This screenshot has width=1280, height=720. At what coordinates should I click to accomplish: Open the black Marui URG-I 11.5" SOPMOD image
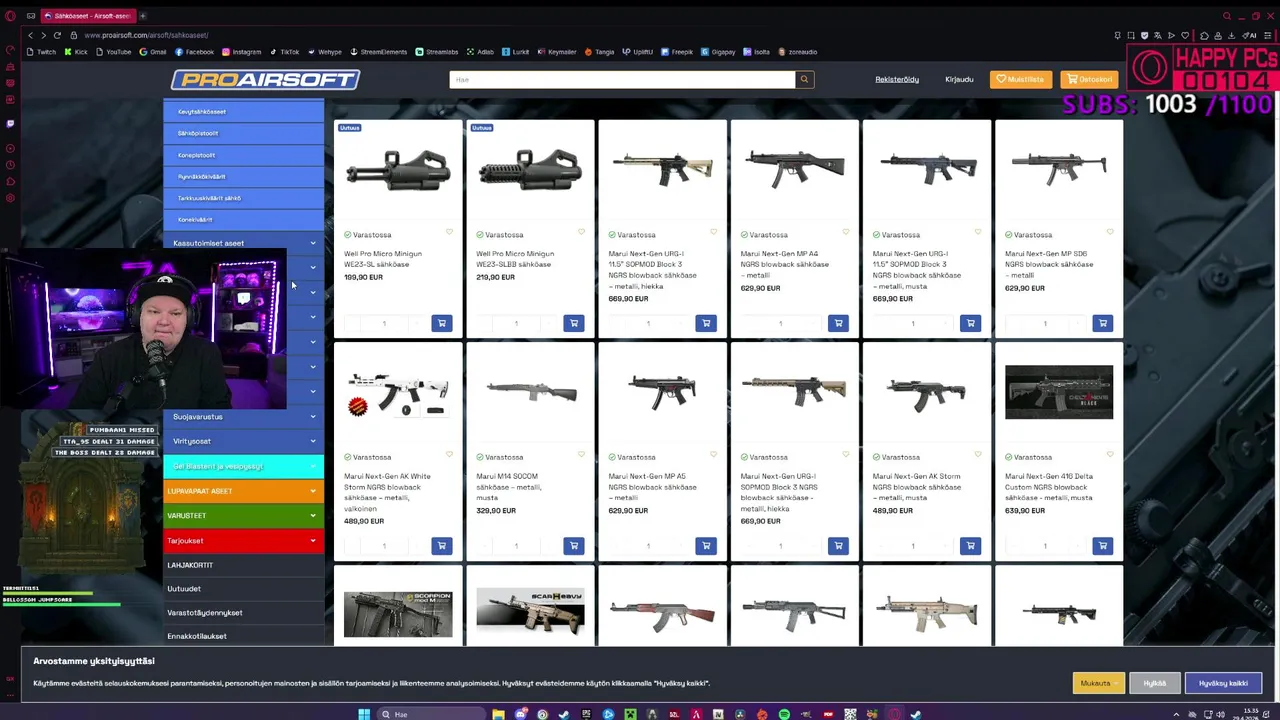(x=926, y=170)
